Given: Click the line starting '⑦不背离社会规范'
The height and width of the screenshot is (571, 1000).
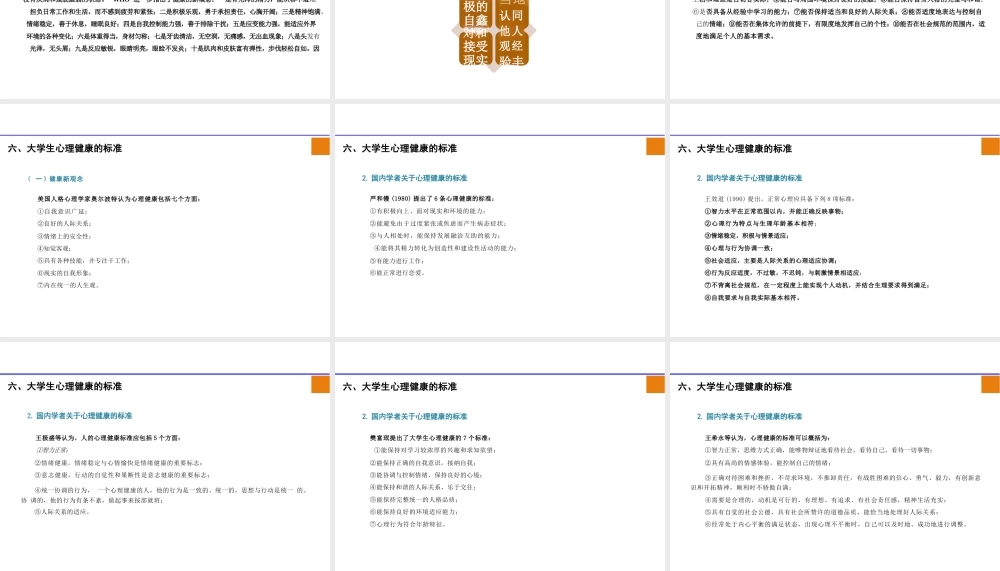Looking at the screenshot, I should pos(817,285).
